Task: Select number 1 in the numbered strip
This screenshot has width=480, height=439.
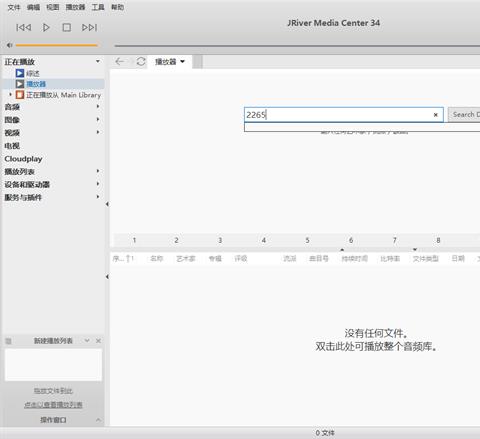Action: click(134, 240)
